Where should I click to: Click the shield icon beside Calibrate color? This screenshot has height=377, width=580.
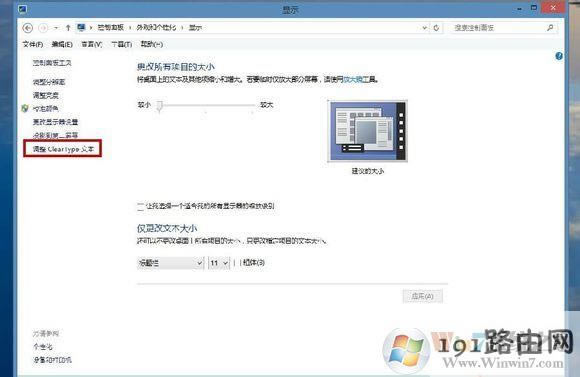point(25,108)
